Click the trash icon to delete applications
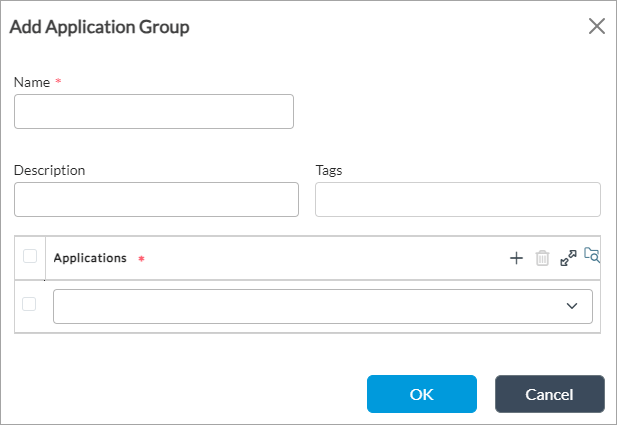 pos(542,258)
